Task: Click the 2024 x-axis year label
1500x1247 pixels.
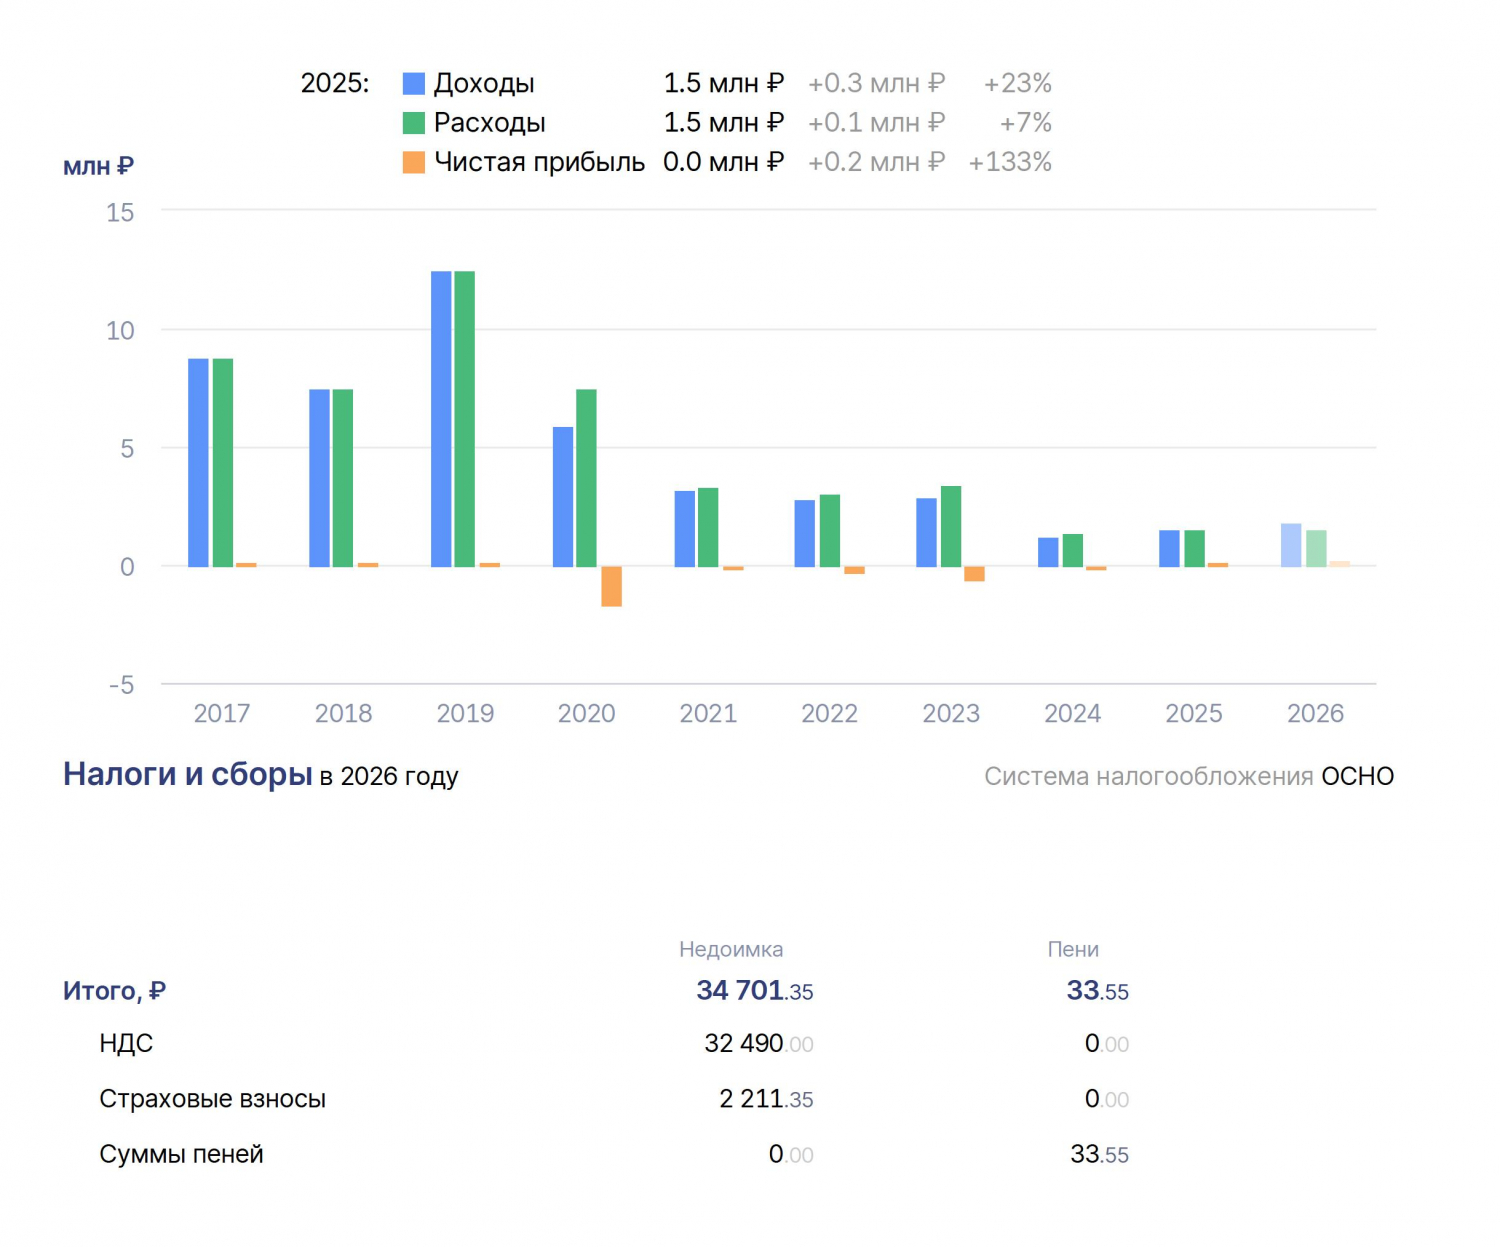Action: (1072, 714)
